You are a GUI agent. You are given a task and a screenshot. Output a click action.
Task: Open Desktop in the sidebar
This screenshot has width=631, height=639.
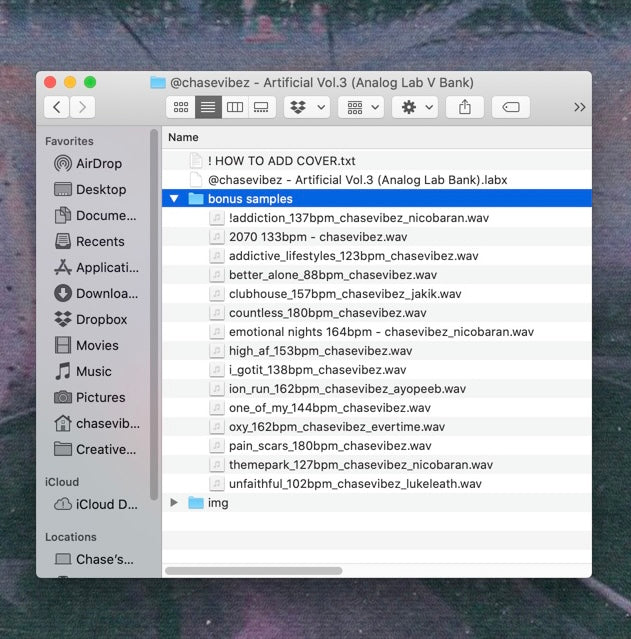click(x=90, y=189)
